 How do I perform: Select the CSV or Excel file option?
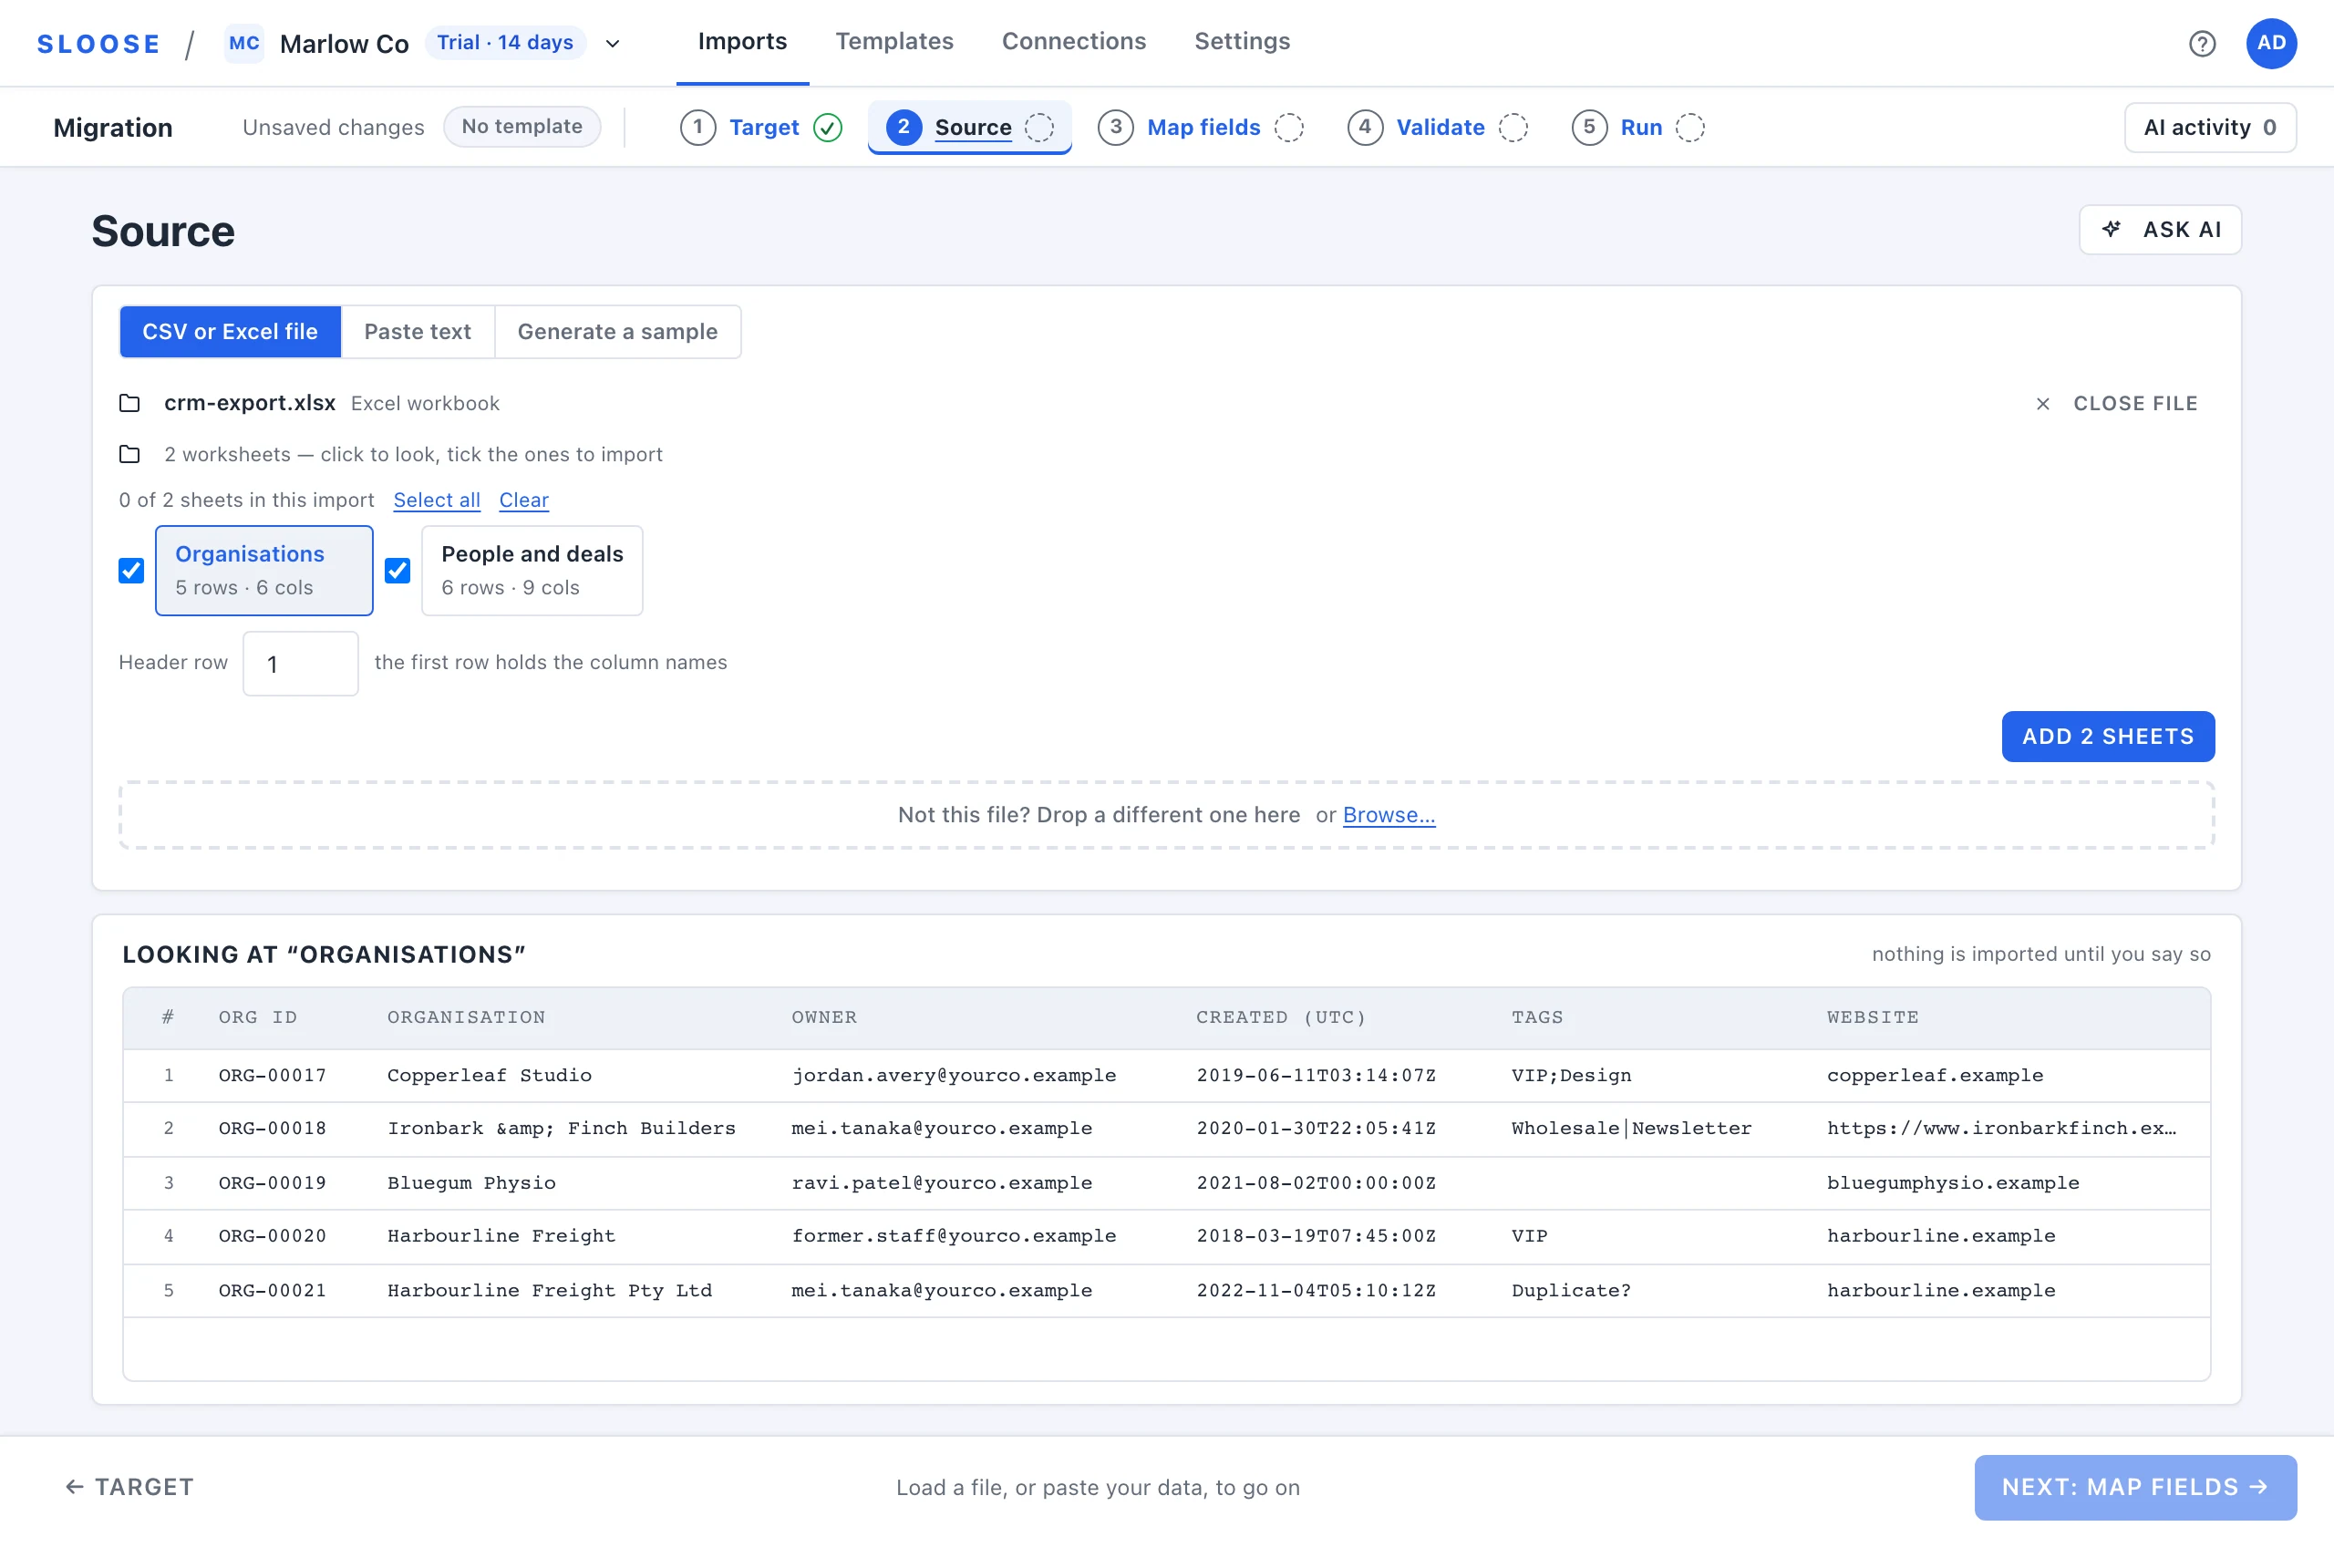230,331
